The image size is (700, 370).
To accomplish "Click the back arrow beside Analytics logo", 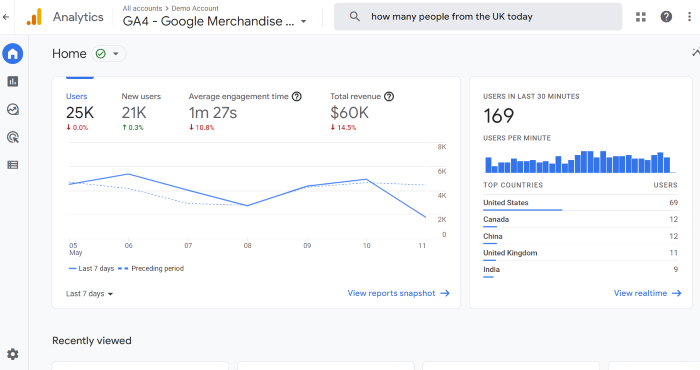I will (6, 17).
